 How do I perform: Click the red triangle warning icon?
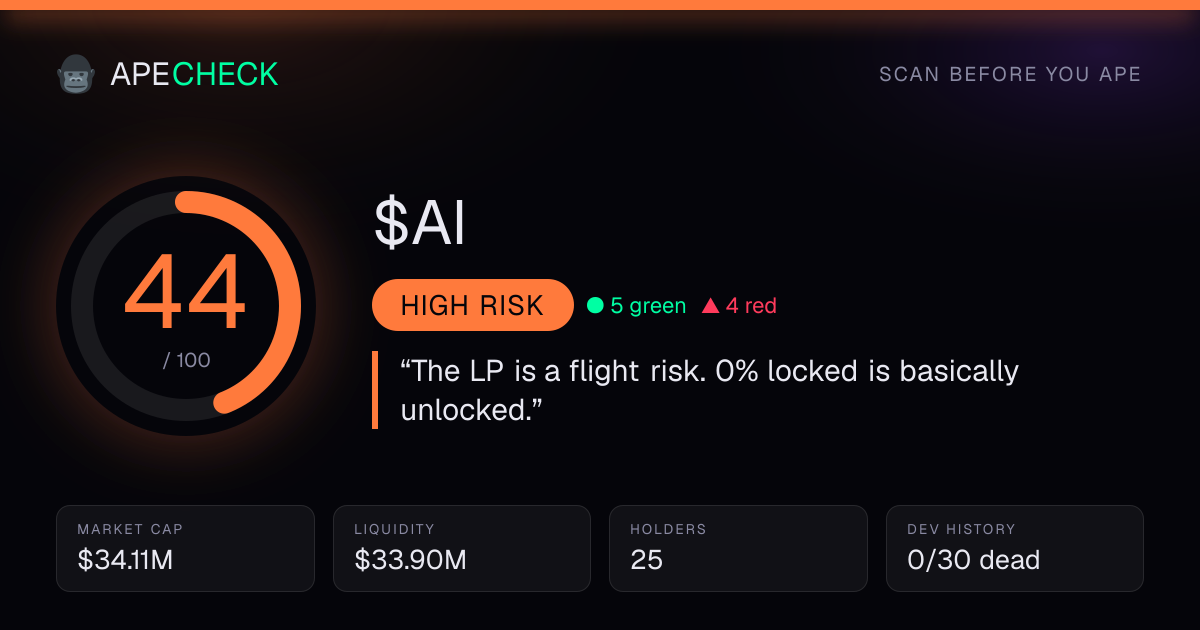(x=711, y=306)
